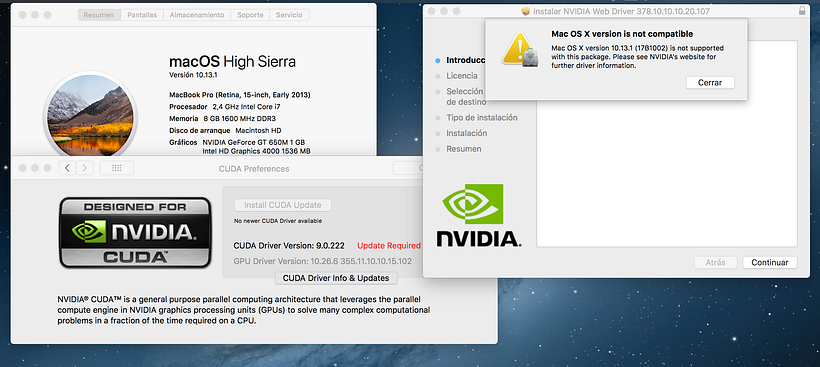Open CUDA Driver Info & Updates
The height and width of the screenshot is (367, 820).
[x=336, y=278]
